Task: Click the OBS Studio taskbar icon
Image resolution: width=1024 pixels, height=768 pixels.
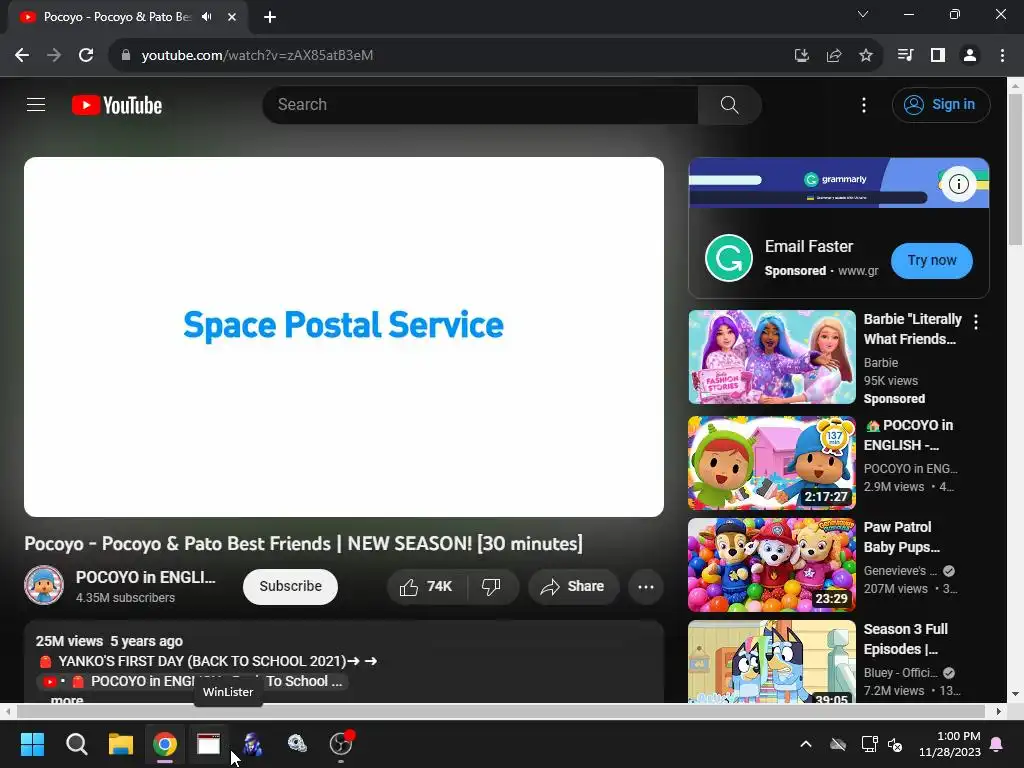Action: [340, 744]
